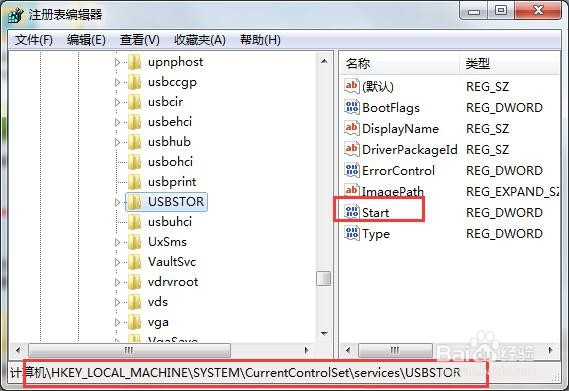Sort values by the 名称 column header
The image size is (569, 391).
tap(400, 64)
